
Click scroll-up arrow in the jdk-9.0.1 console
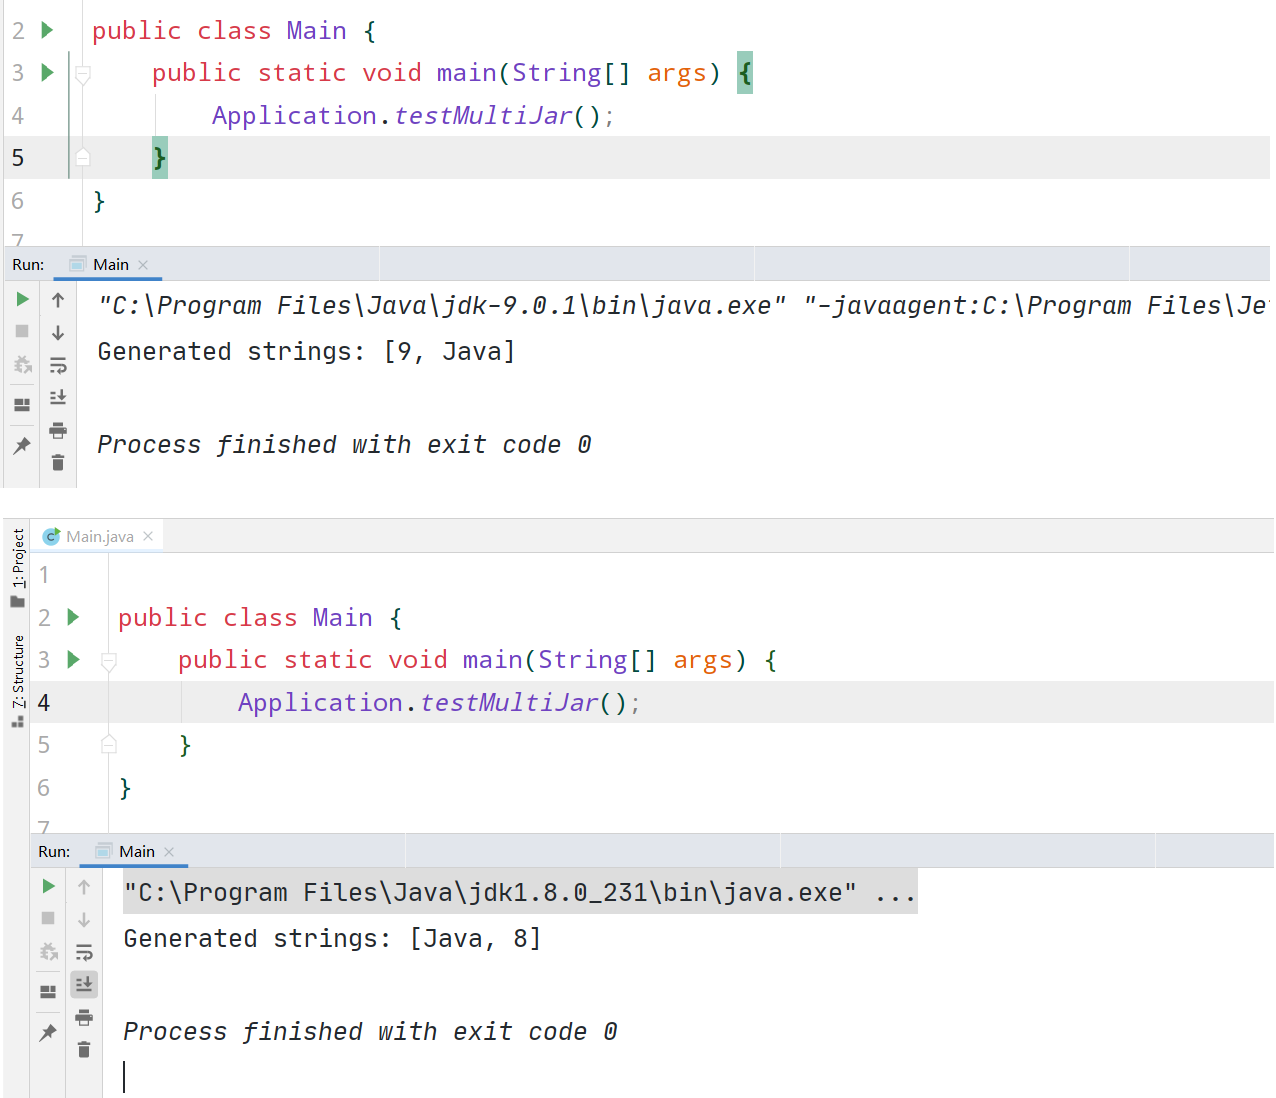point(58,300)
